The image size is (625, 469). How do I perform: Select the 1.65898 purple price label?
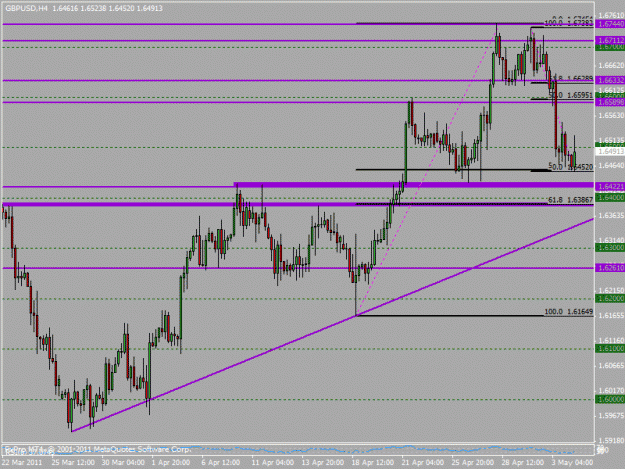click(x=610, y=102)
